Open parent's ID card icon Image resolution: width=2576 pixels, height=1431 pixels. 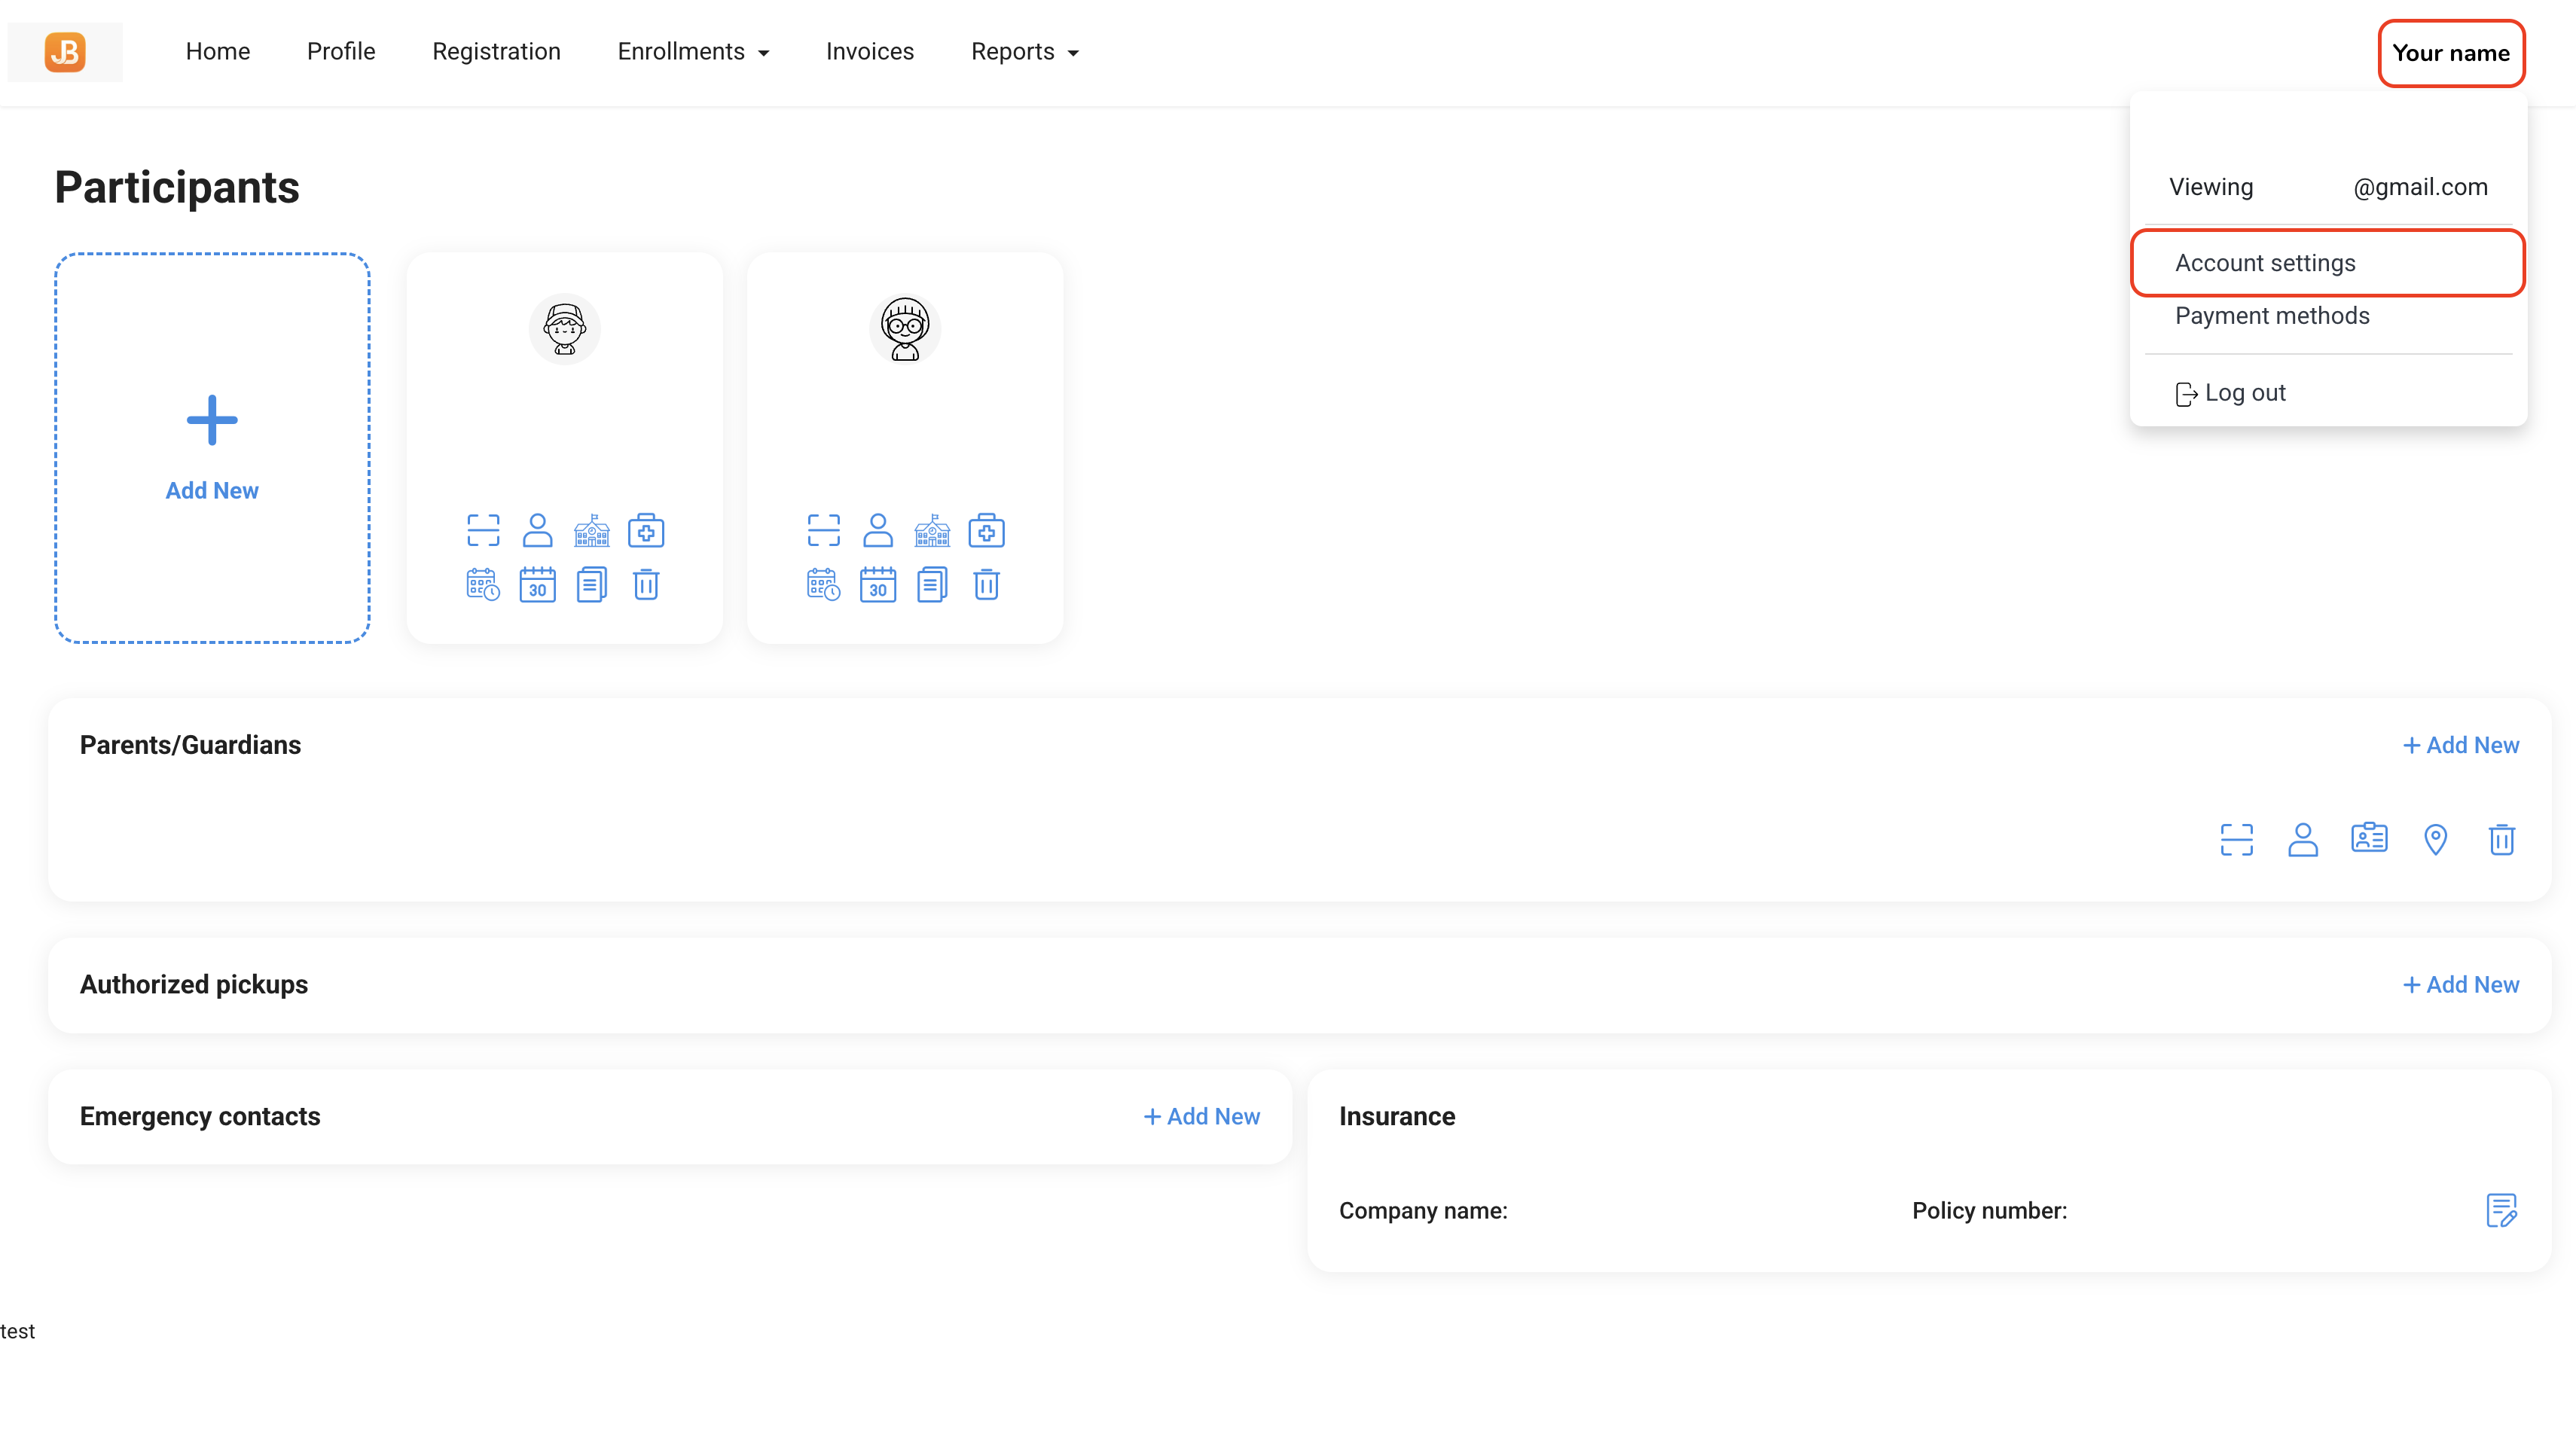click(x=2369, y=838)
